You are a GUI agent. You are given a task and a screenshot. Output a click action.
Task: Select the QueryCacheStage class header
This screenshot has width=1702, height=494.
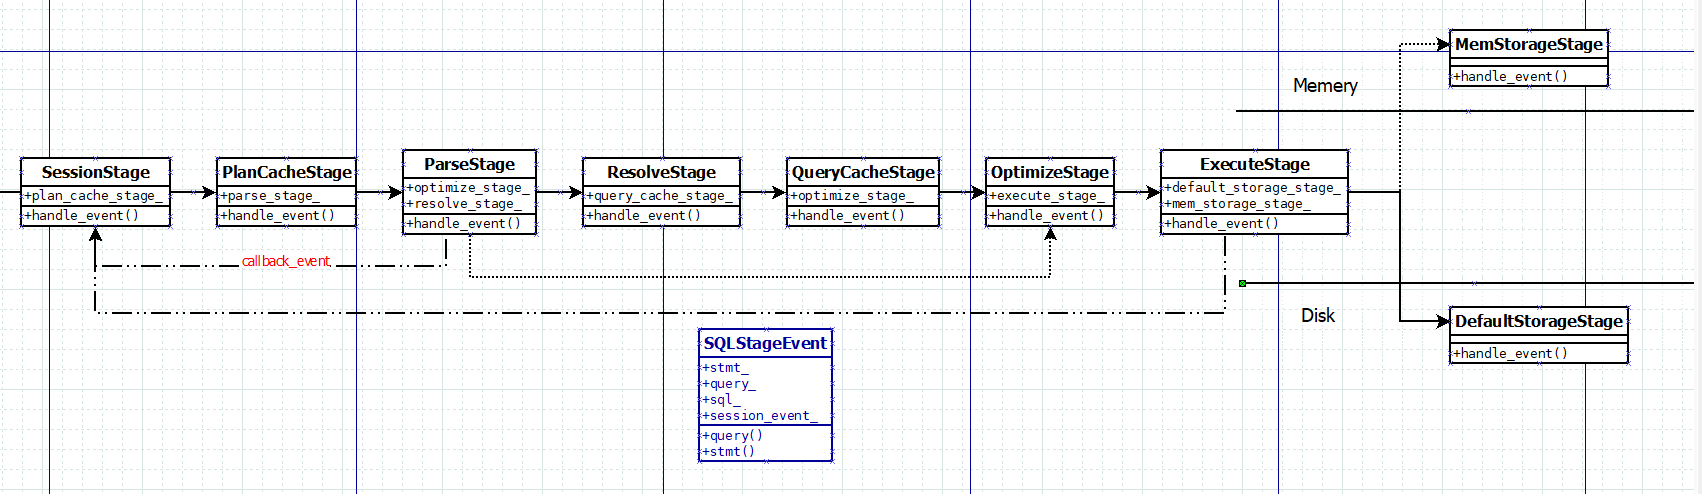click(x=862, y=172)
